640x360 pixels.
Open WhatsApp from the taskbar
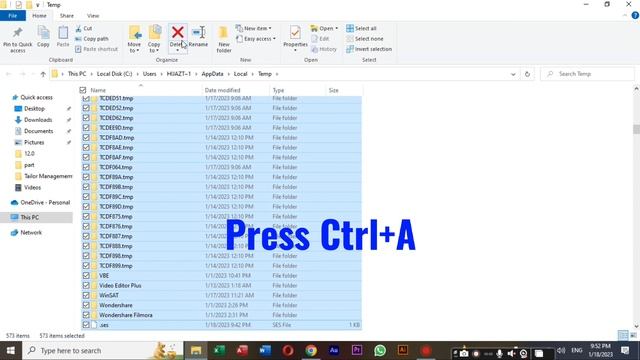[x=380, y=350]
